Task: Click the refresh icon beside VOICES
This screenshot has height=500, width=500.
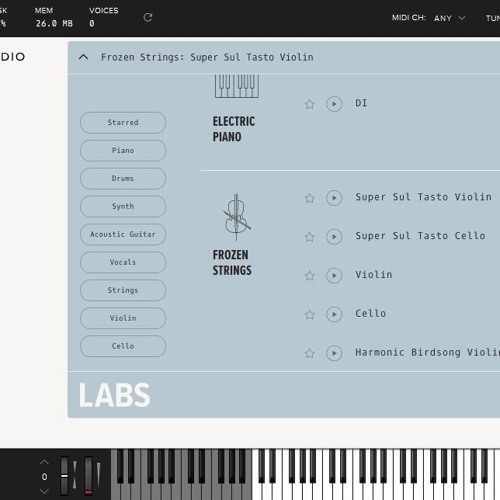Action: coord(148,17)
